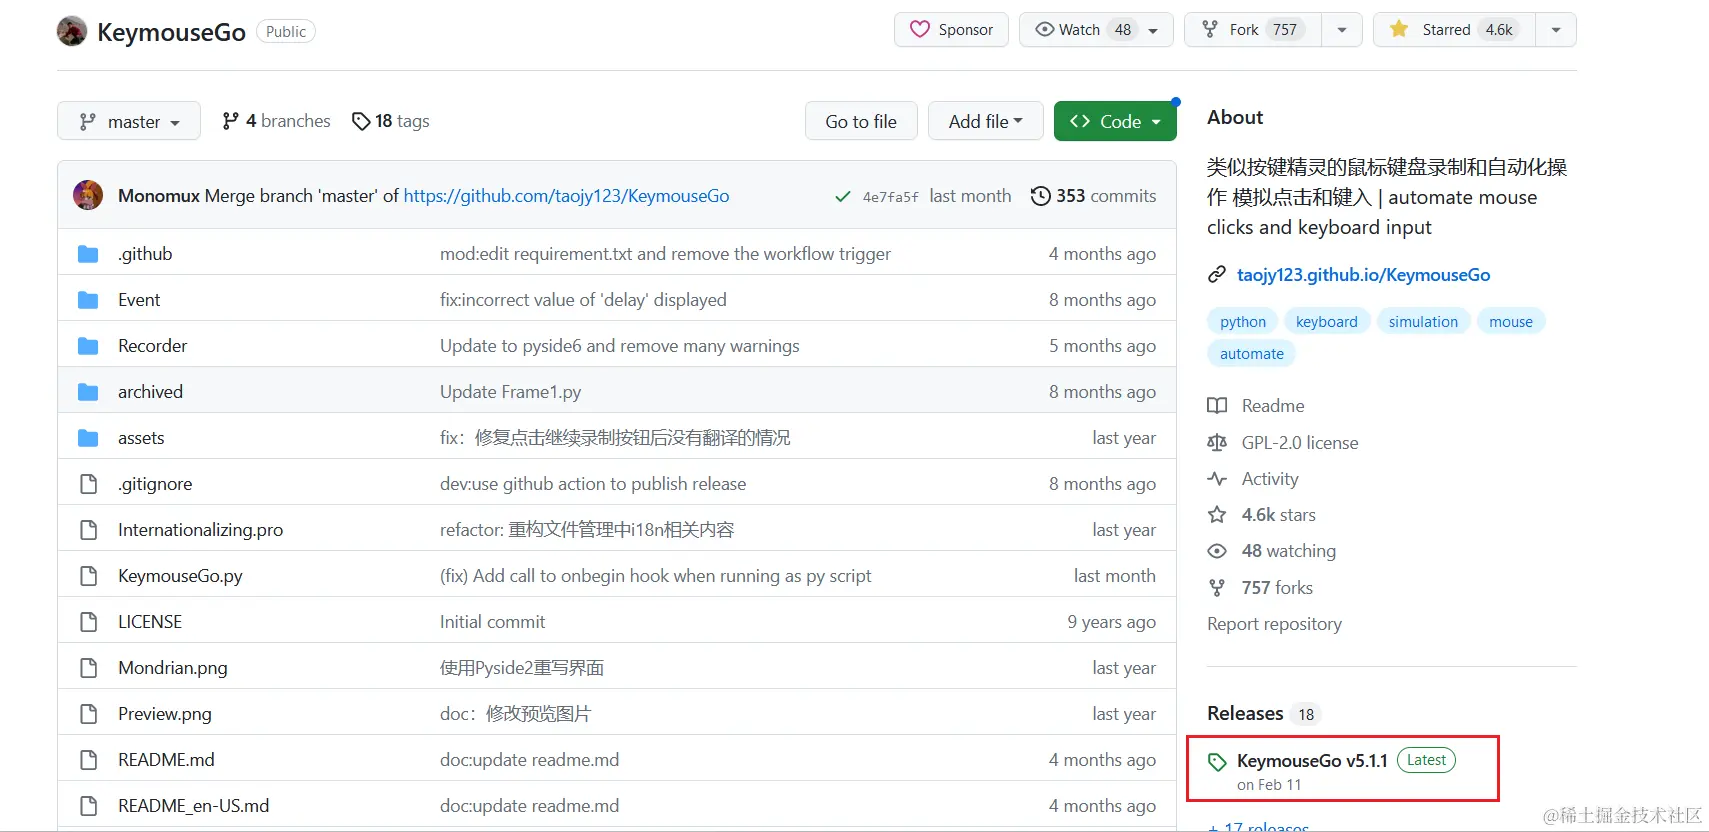Click the tag icon beside KeymouseGo v5.1.1

pyautogui.click(x=1217, y=762)
